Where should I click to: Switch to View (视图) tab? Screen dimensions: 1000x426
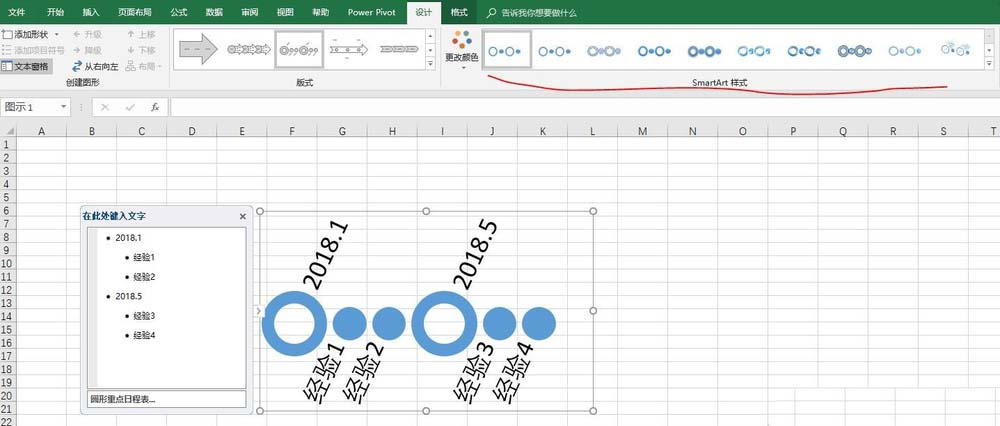(285, 12)
